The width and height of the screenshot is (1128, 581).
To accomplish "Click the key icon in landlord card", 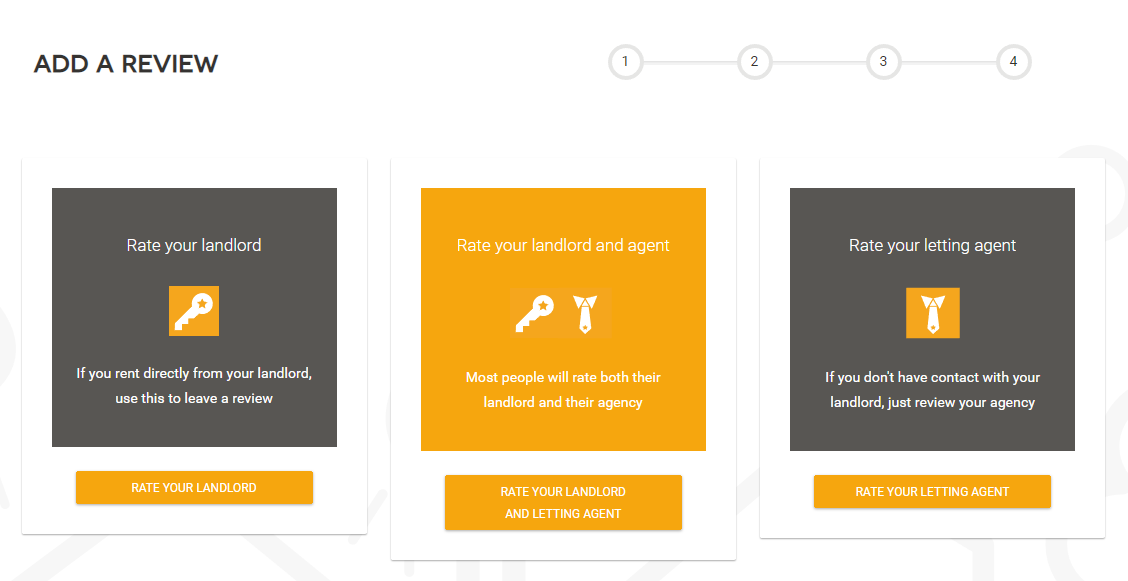I will 194,311.
